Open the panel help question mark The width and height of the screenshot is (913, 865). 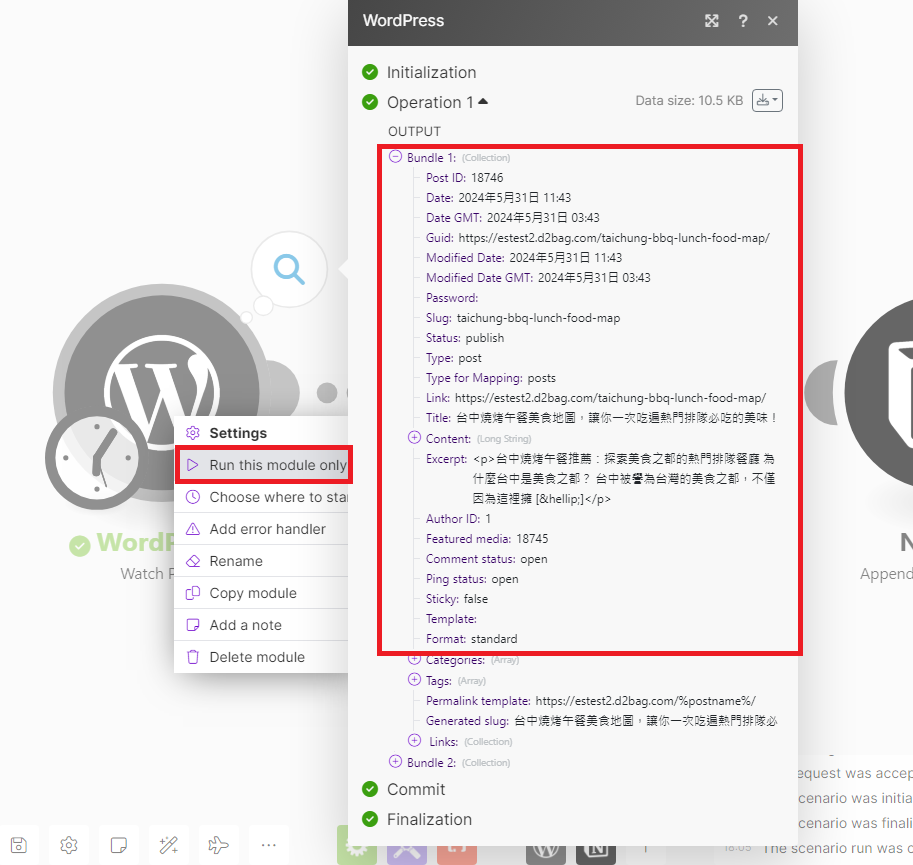[743, 21]
